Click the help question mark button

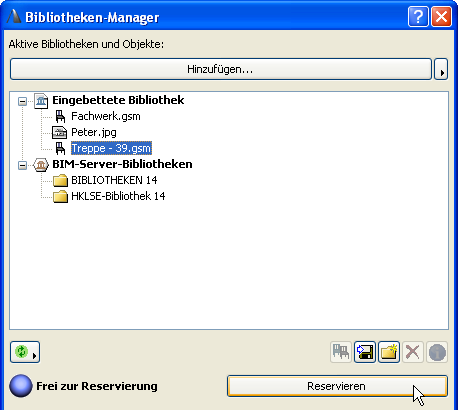pyautogui.click(x=418, y=16)
